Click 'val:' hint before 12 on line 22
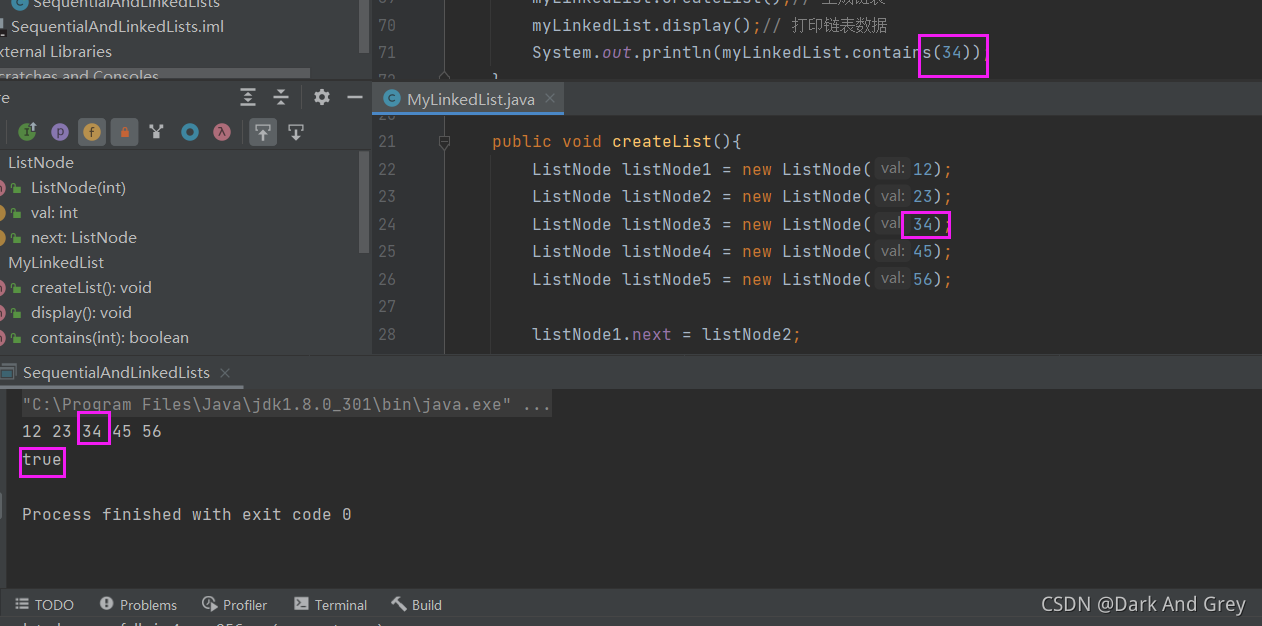 (893, 169)
